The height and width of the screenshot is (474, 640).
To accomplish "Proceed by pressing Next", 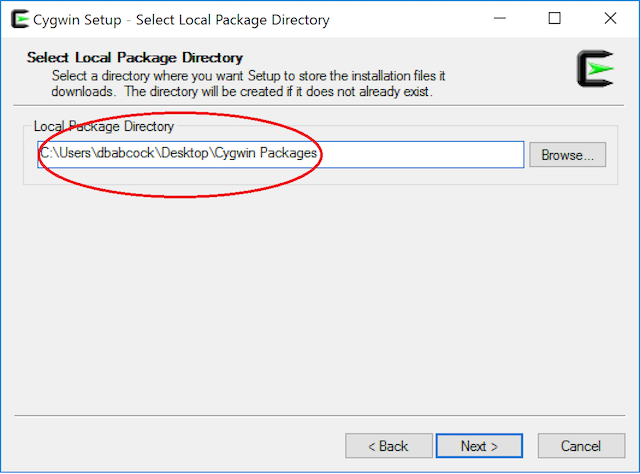I will click(478, 446).
